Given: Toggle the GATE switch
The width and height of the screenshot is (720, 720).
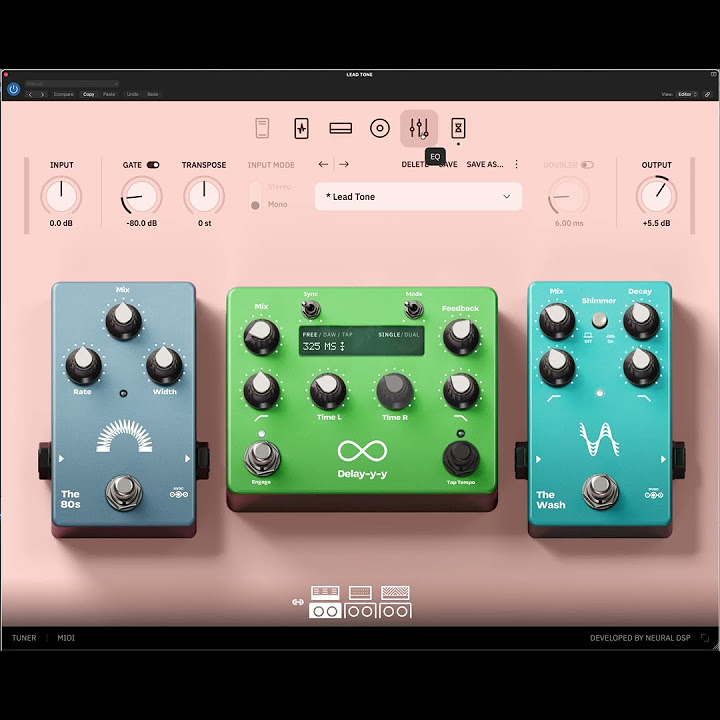Looking at the screenshot, I should pos(153,165).
